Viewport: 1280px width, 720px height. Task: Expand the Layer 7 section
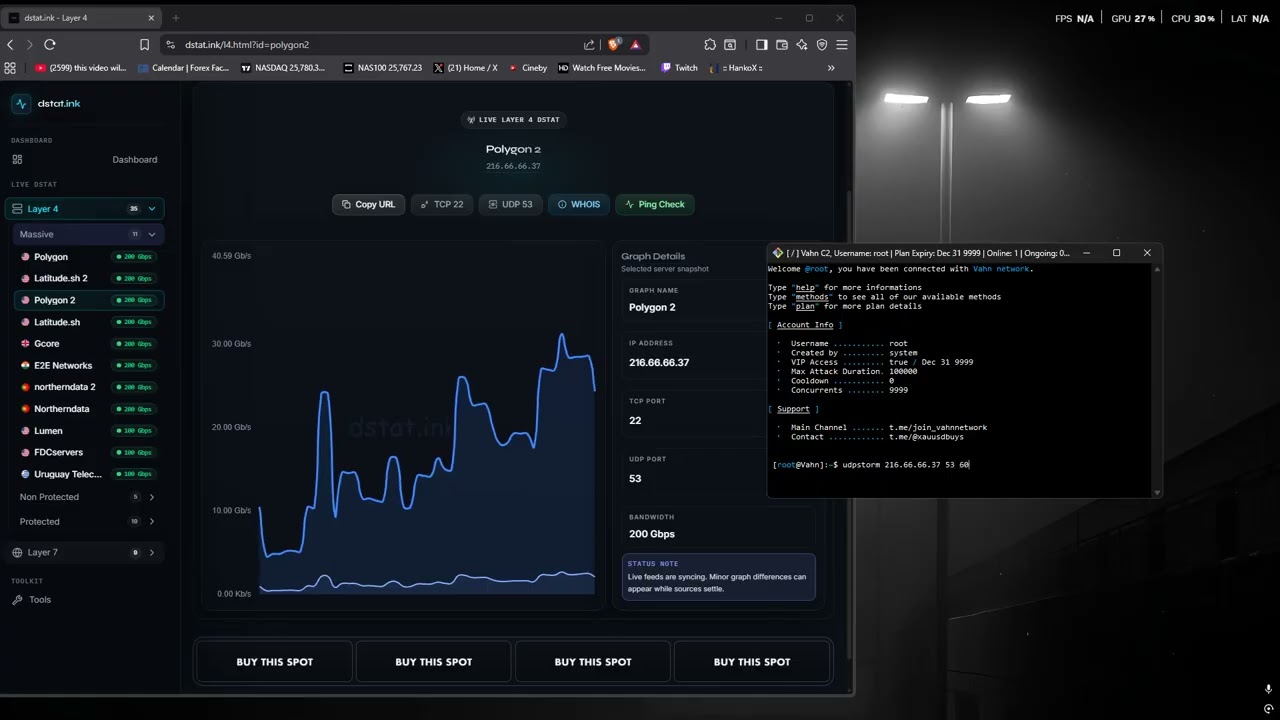coord(84,552)
